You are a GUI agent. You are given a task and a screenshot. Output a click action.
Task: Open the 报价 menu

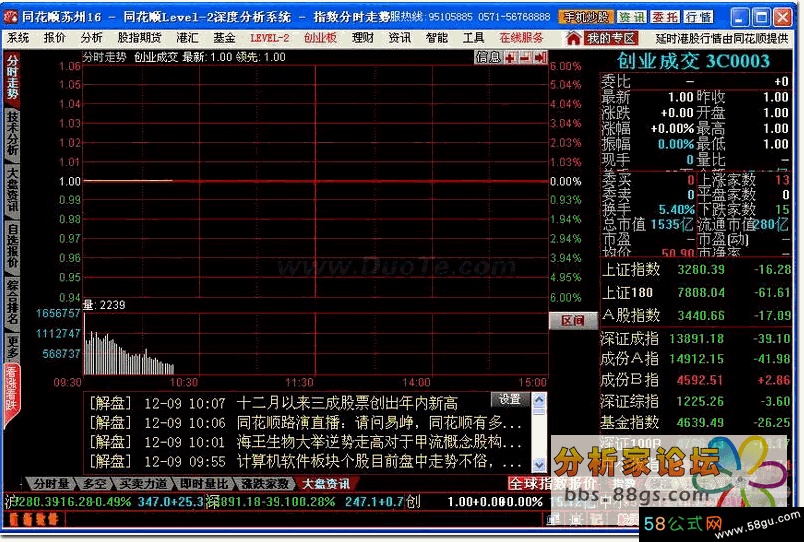[x=54, y=37]
